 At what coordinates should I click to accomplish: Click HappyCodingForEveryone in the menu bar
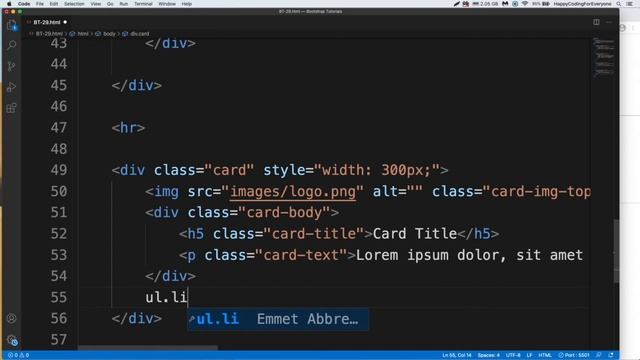(x=582, y=4)
